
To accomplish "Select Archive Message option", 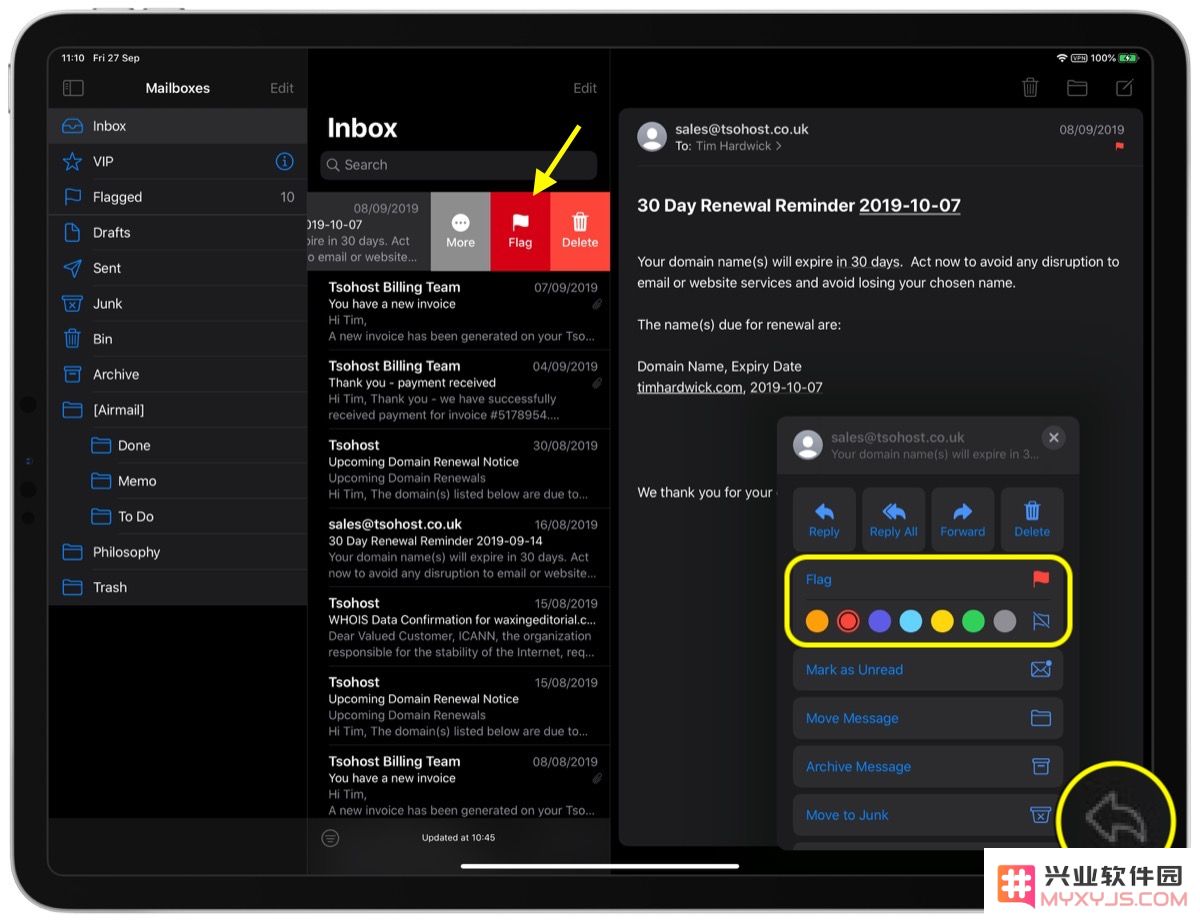I will [928, 767].
